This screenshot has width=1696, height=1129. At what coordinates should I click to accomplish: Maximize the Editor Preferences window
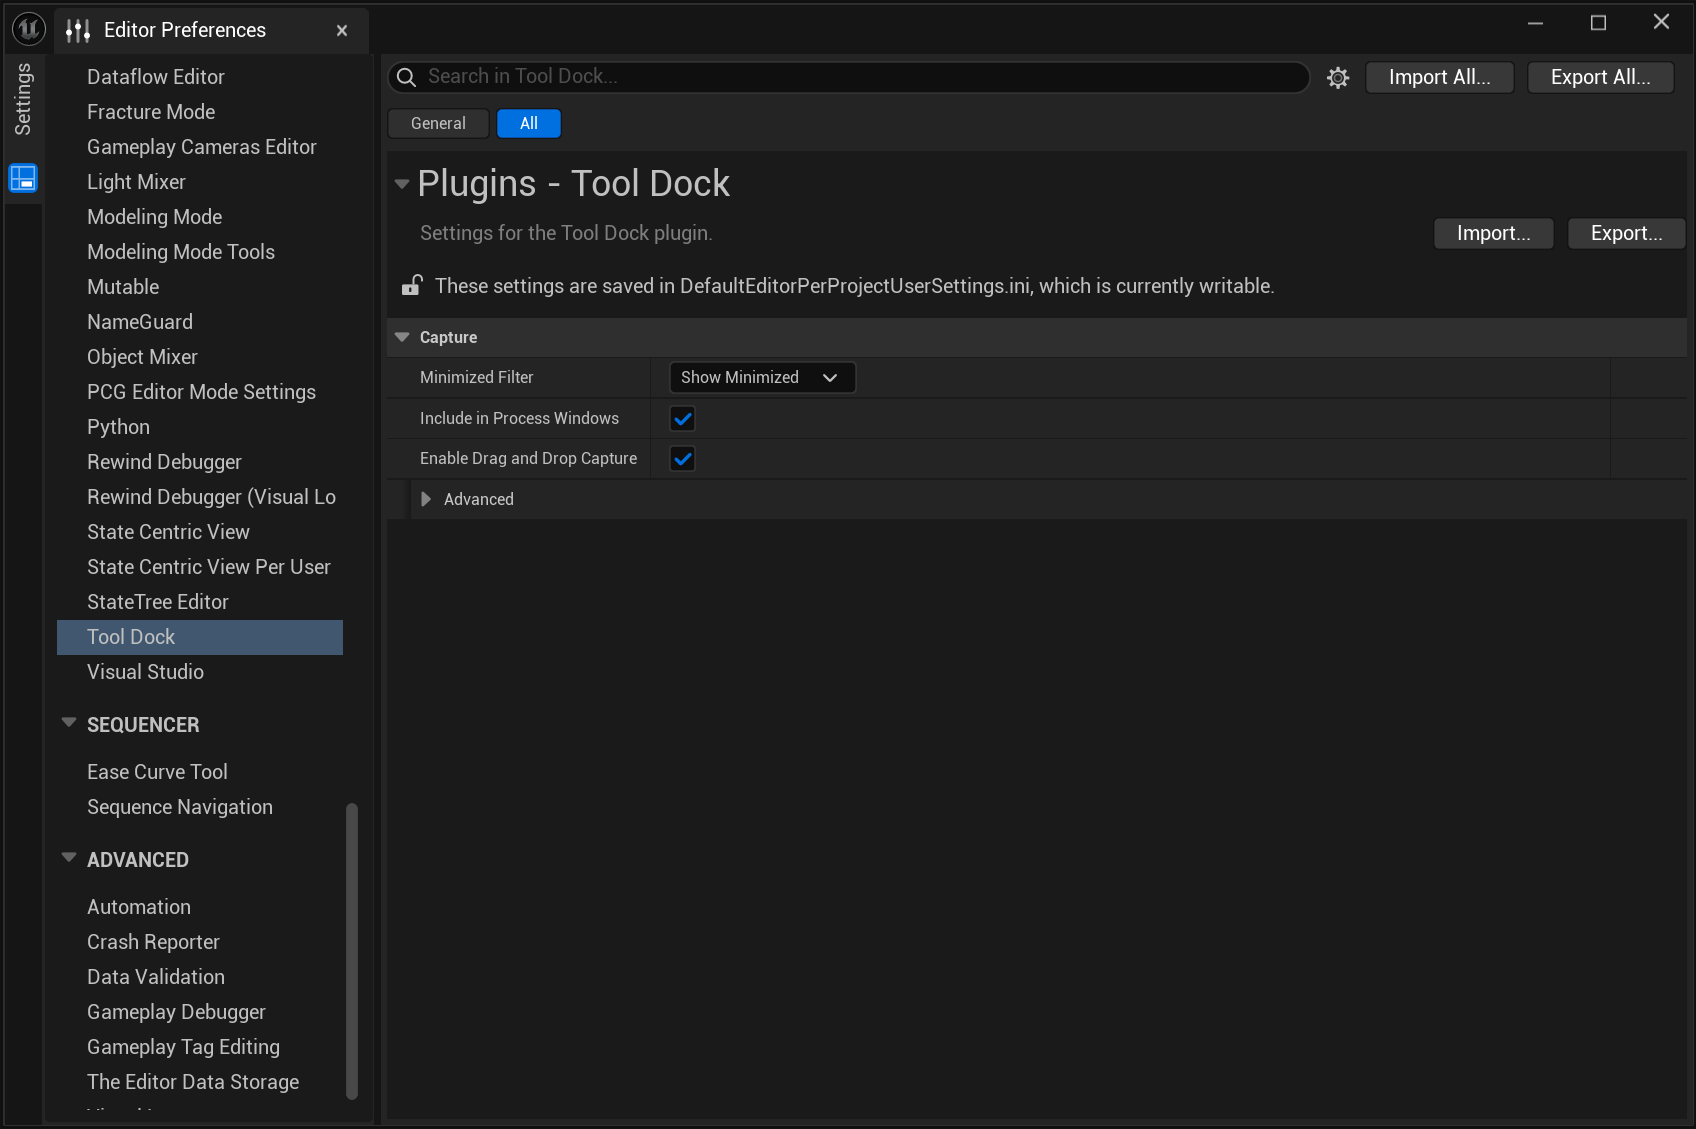tap(1598, 23)
